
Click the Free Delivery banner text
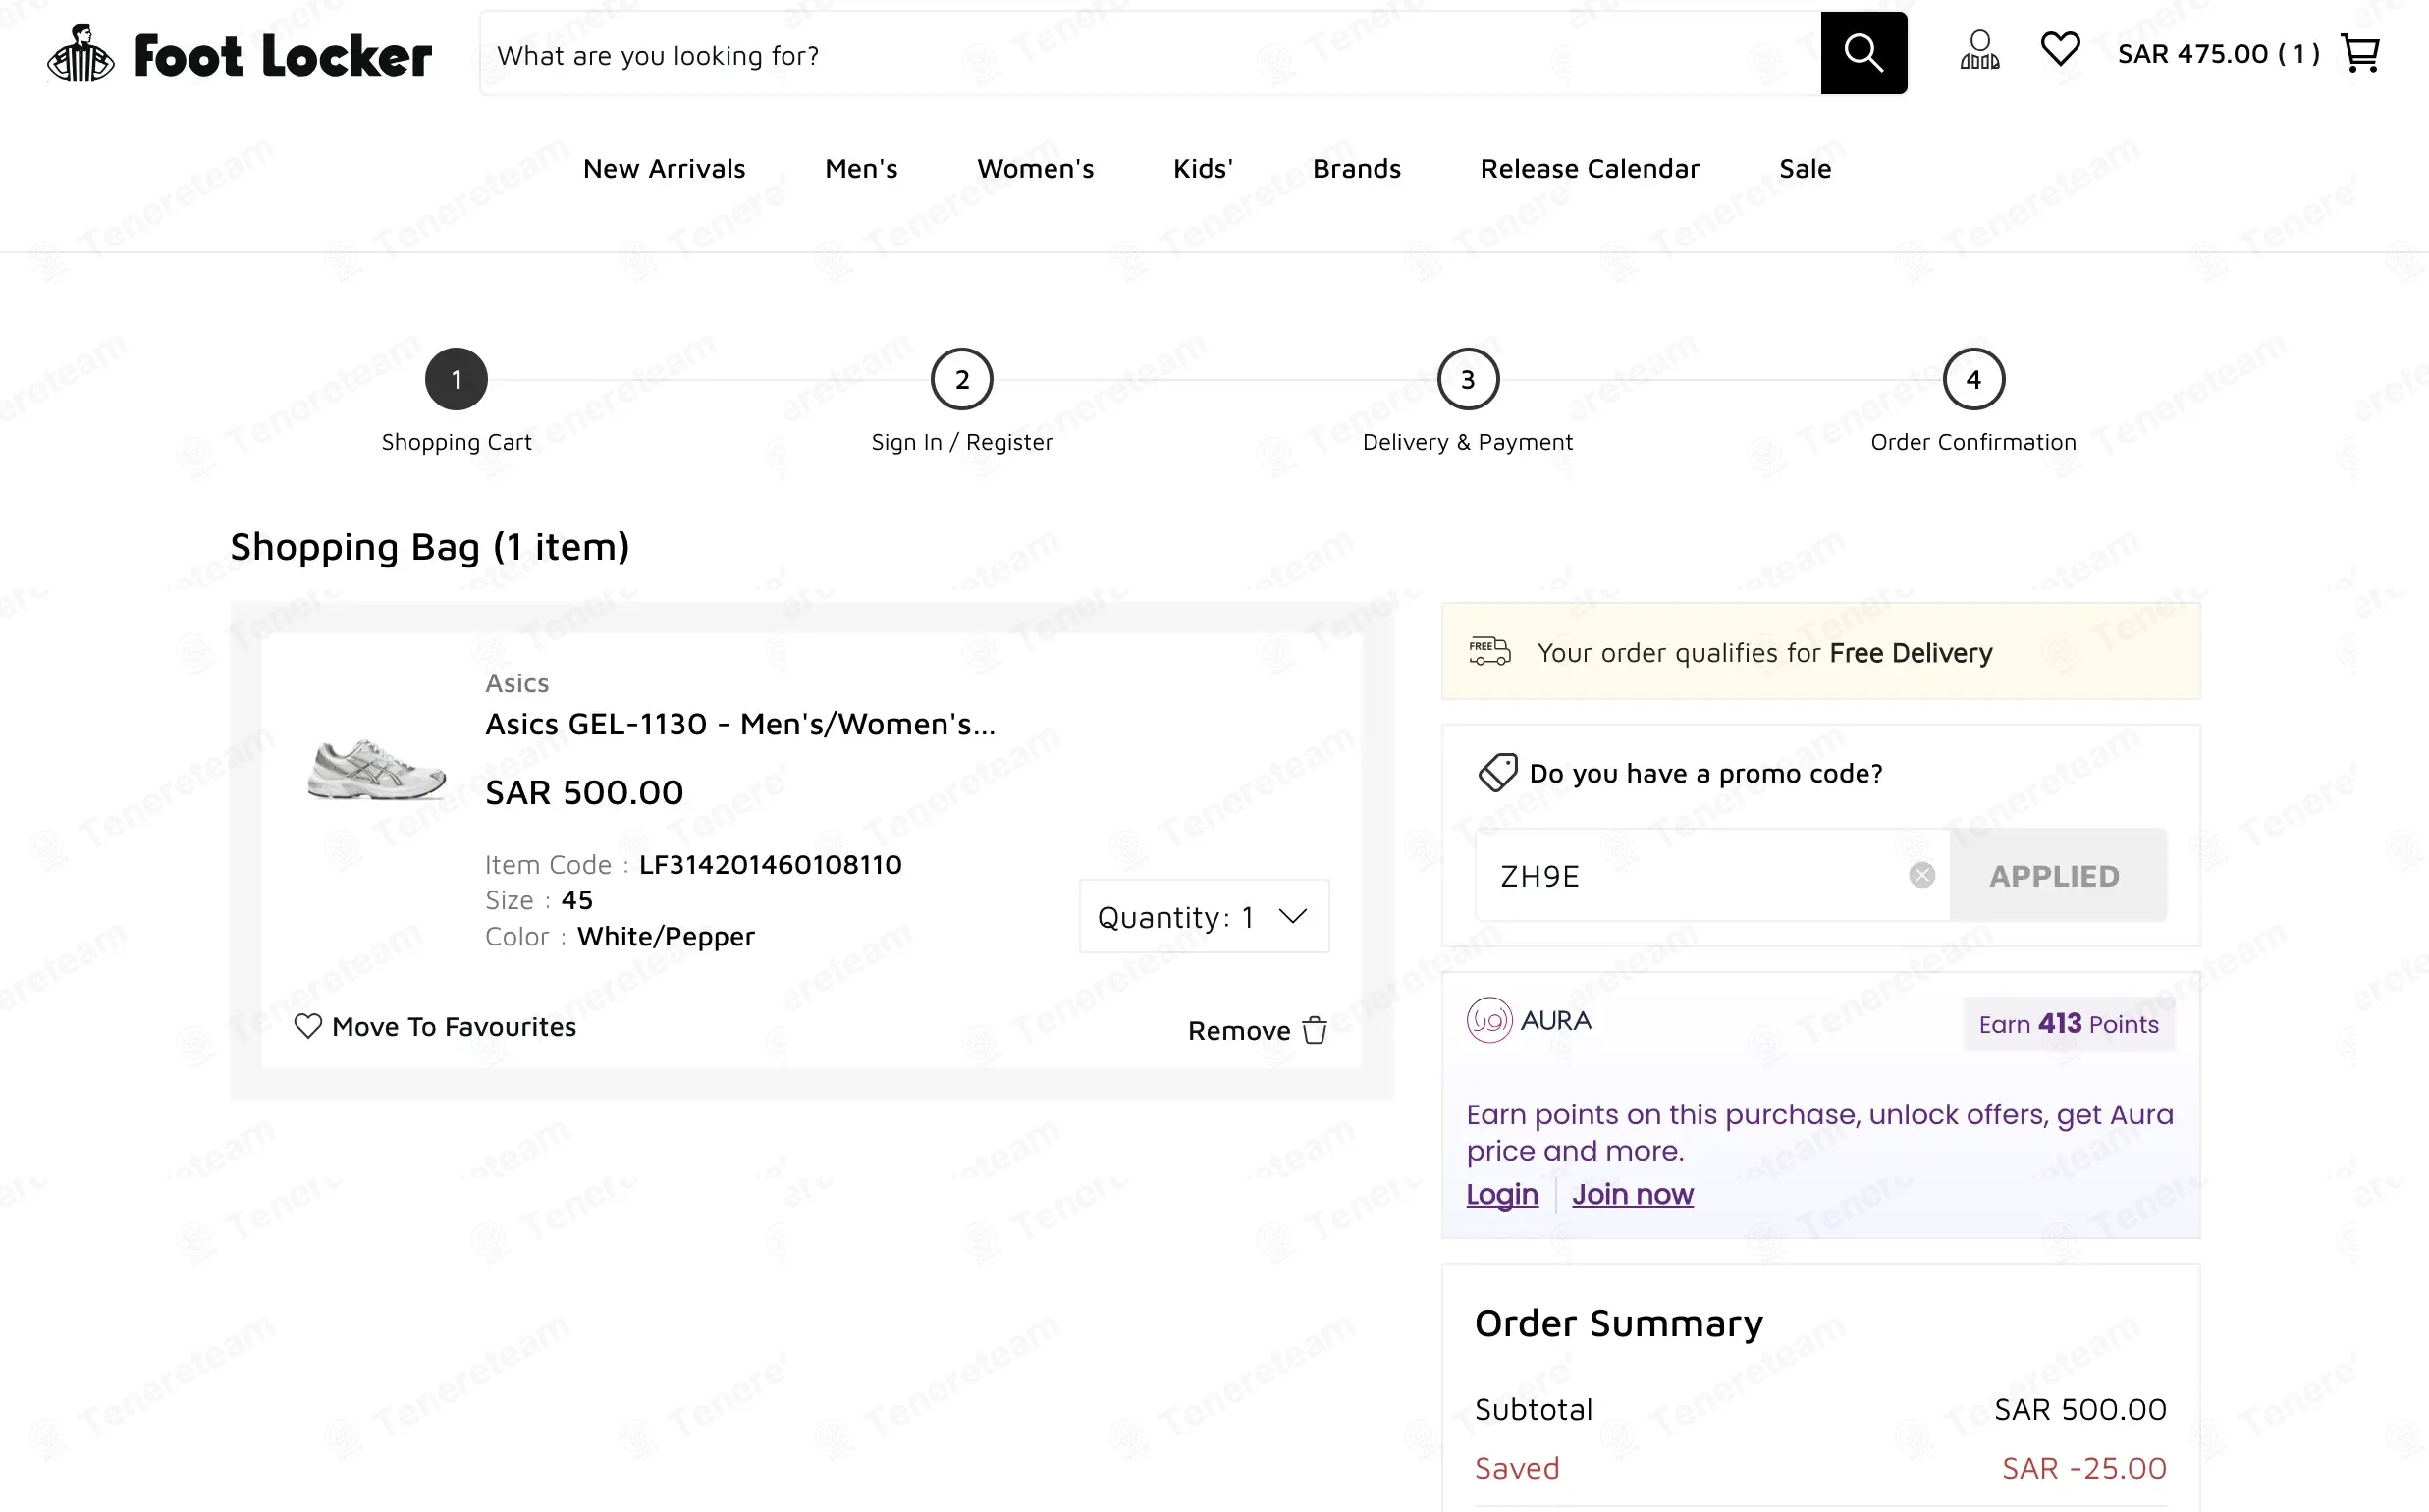click(1764, 653)
